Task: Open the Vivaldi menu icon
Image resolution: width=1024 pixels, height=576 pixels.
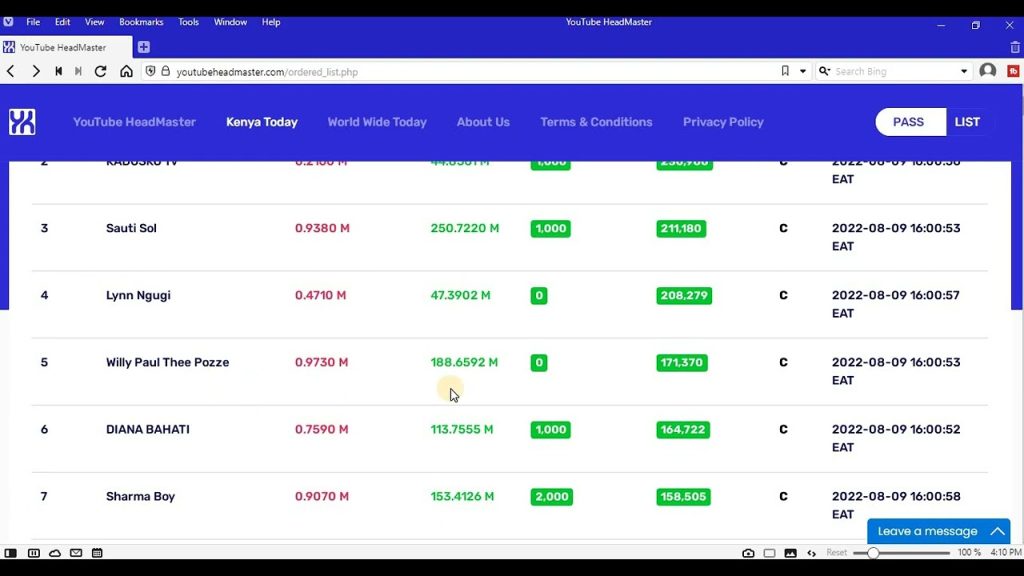Action: pos(8,22)
